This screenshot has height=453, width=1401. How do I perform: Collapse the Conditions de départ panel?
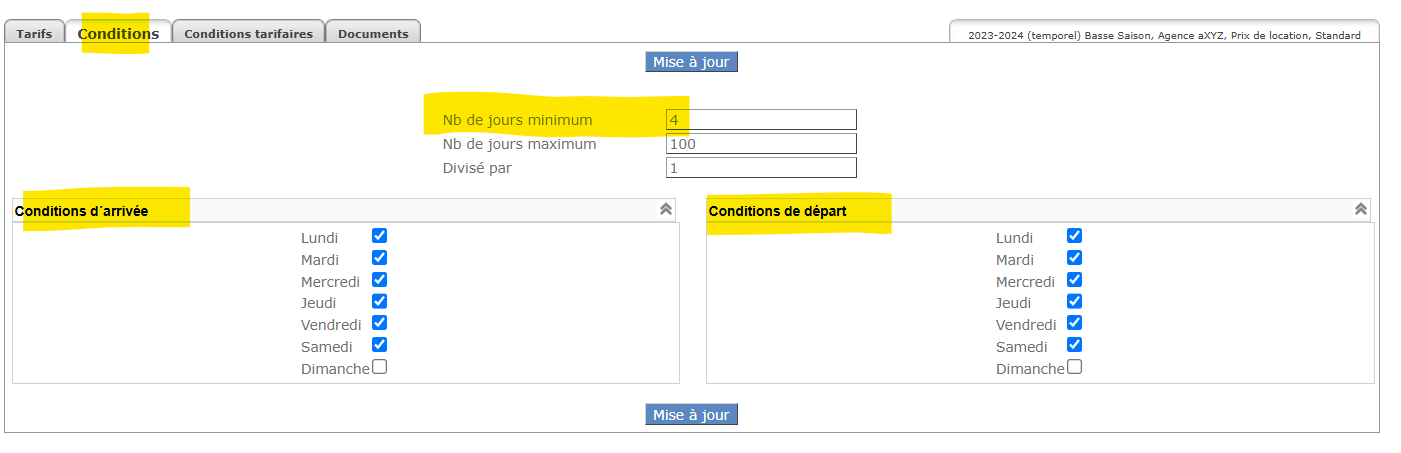[1360, 209]
